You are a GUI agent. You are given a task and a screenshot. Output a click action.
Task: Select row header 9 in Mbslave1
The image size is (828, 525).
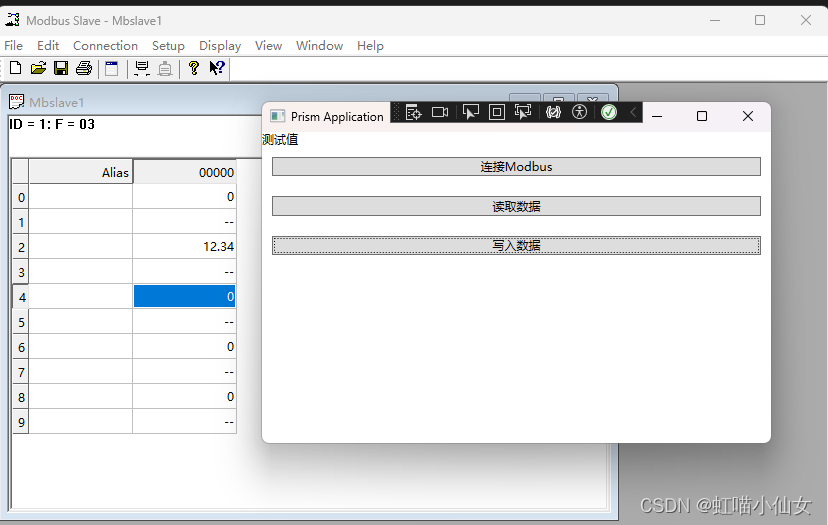coord(21,421)
